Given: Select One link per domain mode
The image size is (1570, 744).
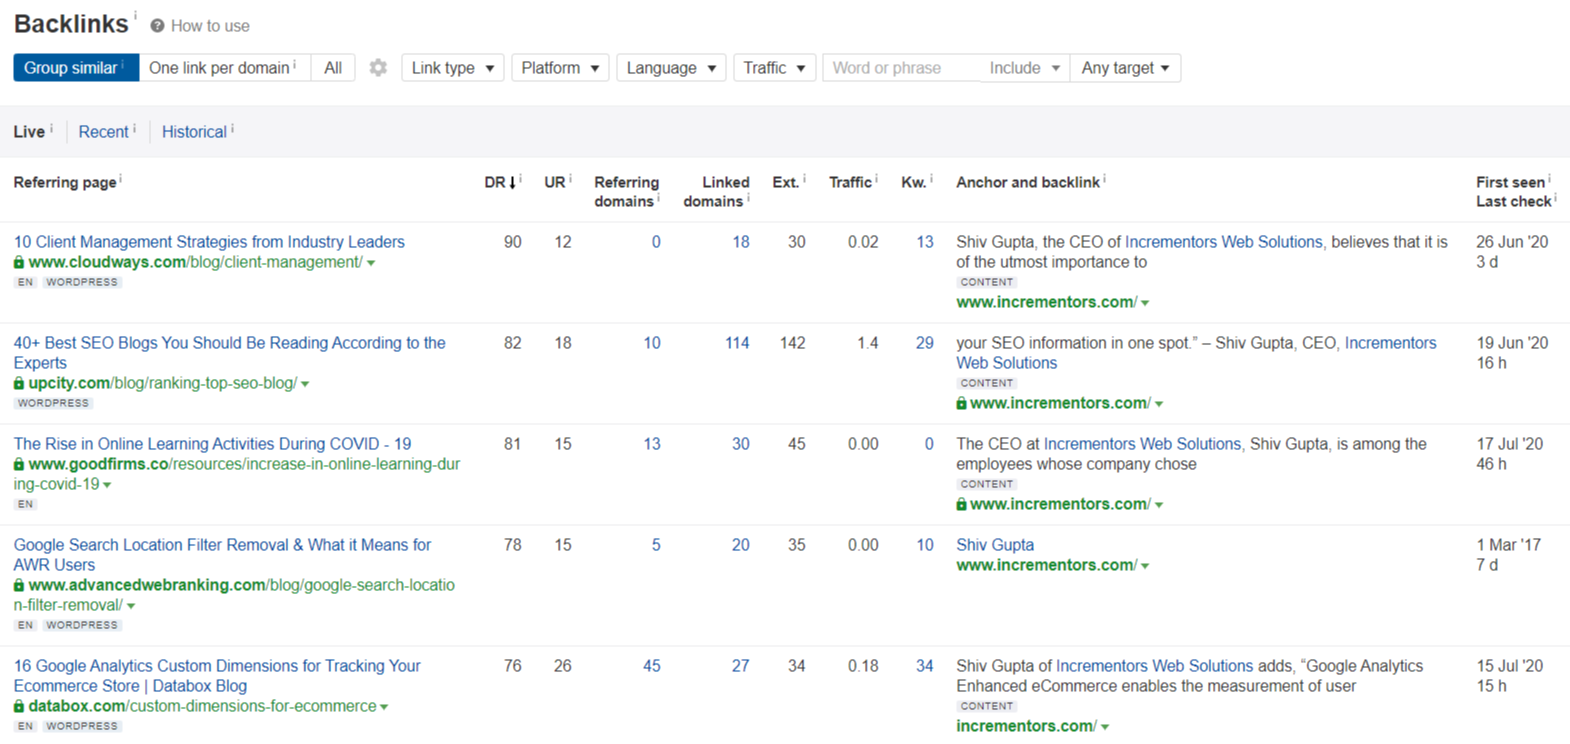Looking at the screenshot, I should 224,68.
